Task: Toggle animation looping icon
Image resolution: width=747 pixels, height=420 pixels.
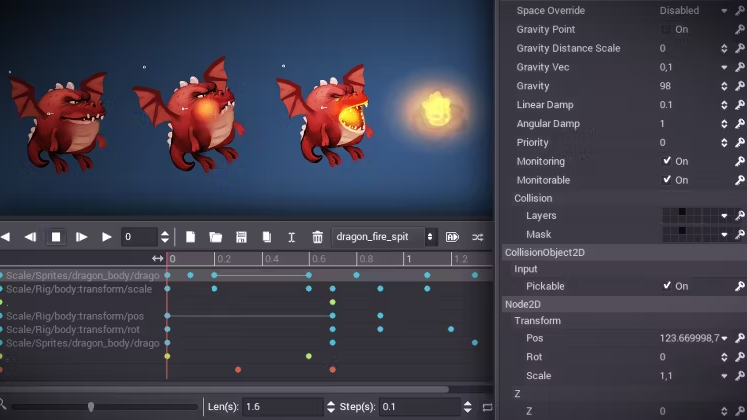Action: coord(487,407)
